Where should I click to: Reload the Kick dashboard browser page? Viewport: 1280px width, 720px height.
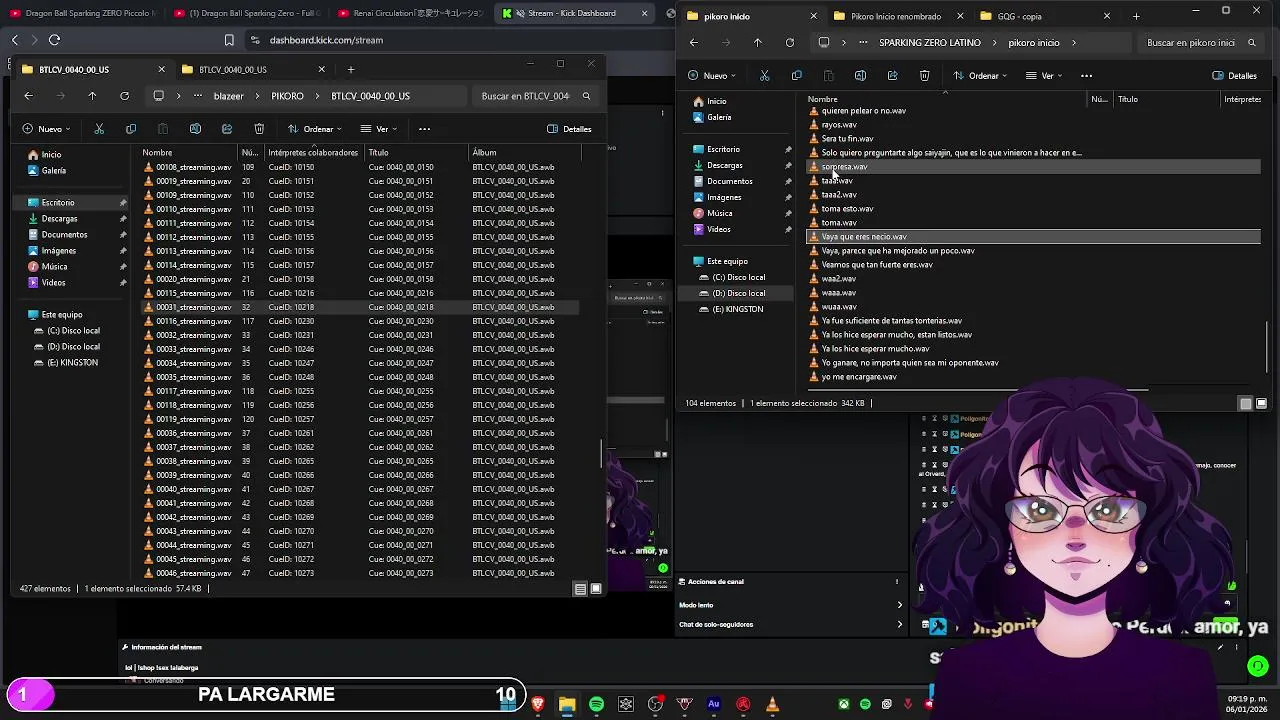[54, 40]
